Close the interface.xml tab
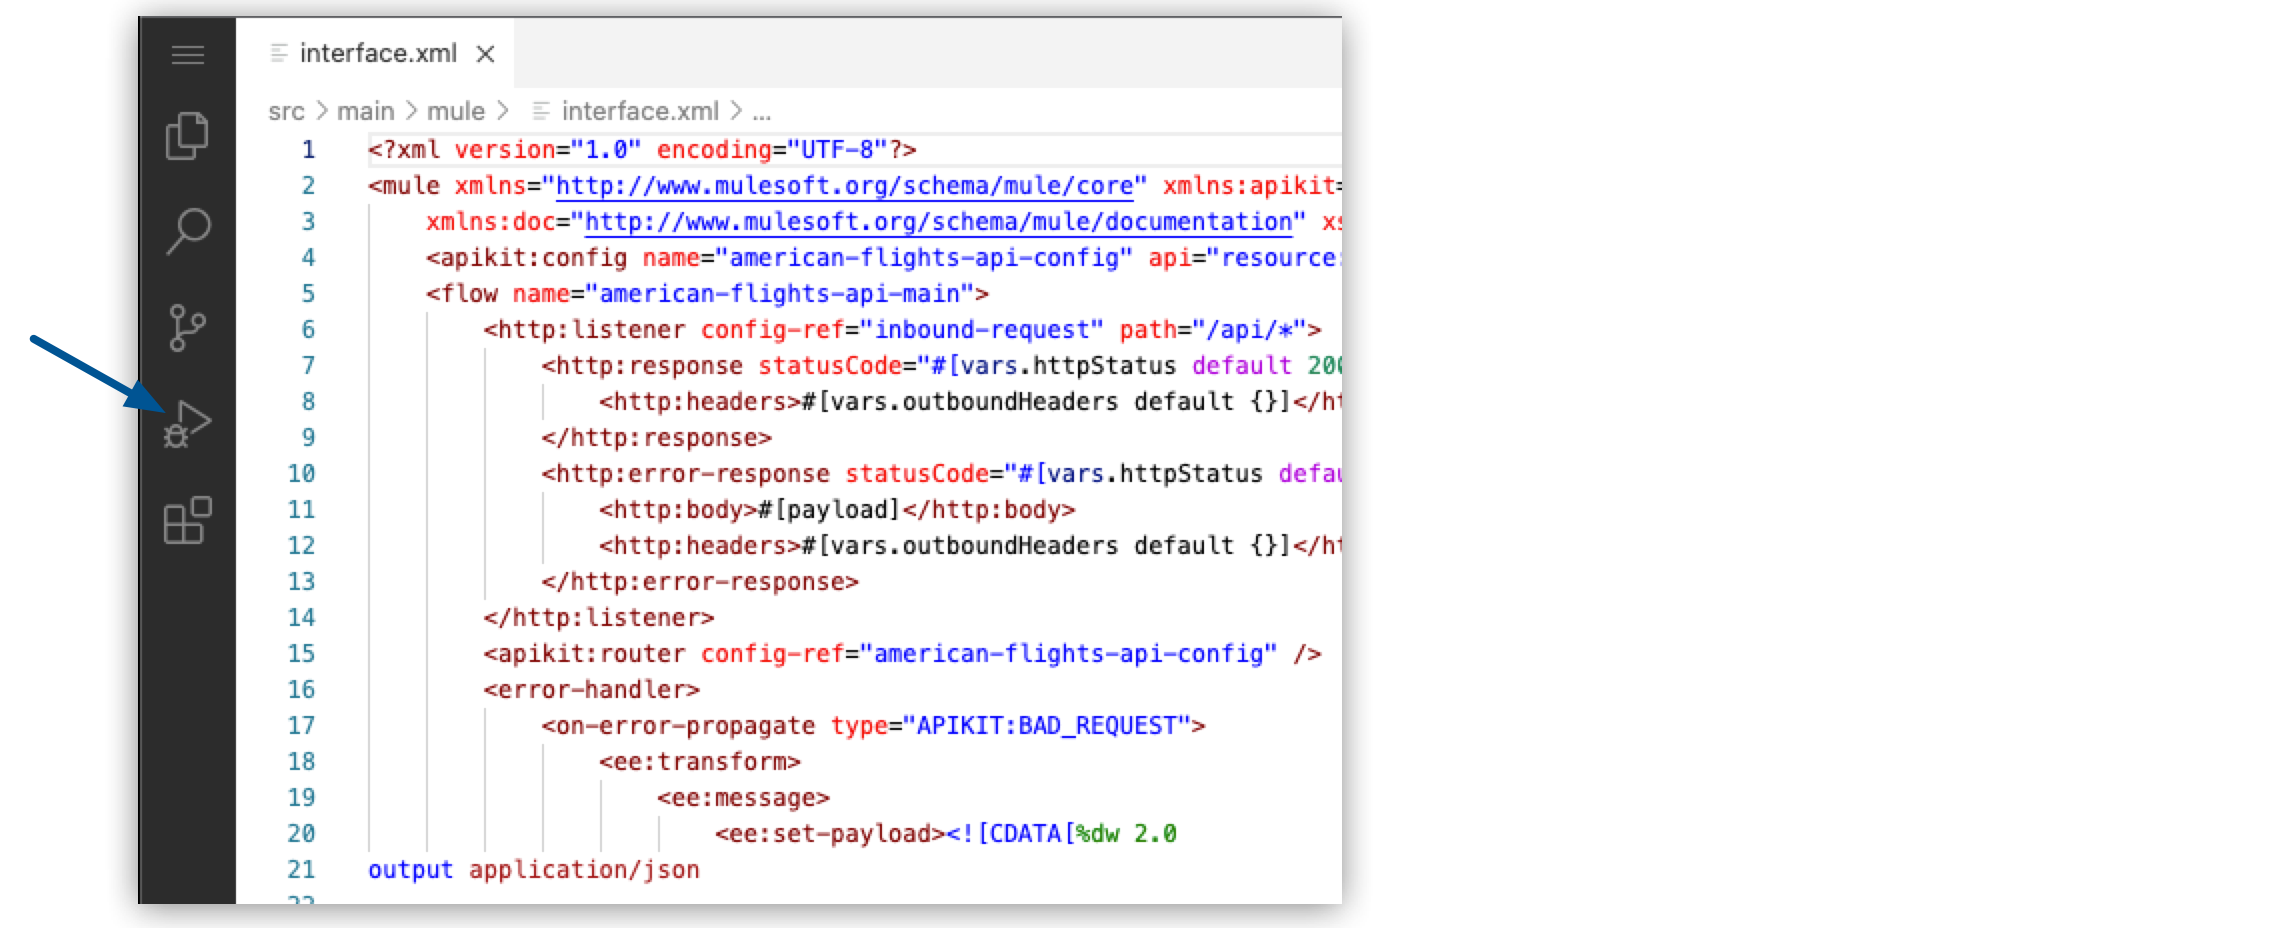This screenshot has height=928, width=2280. coord(486,54)
